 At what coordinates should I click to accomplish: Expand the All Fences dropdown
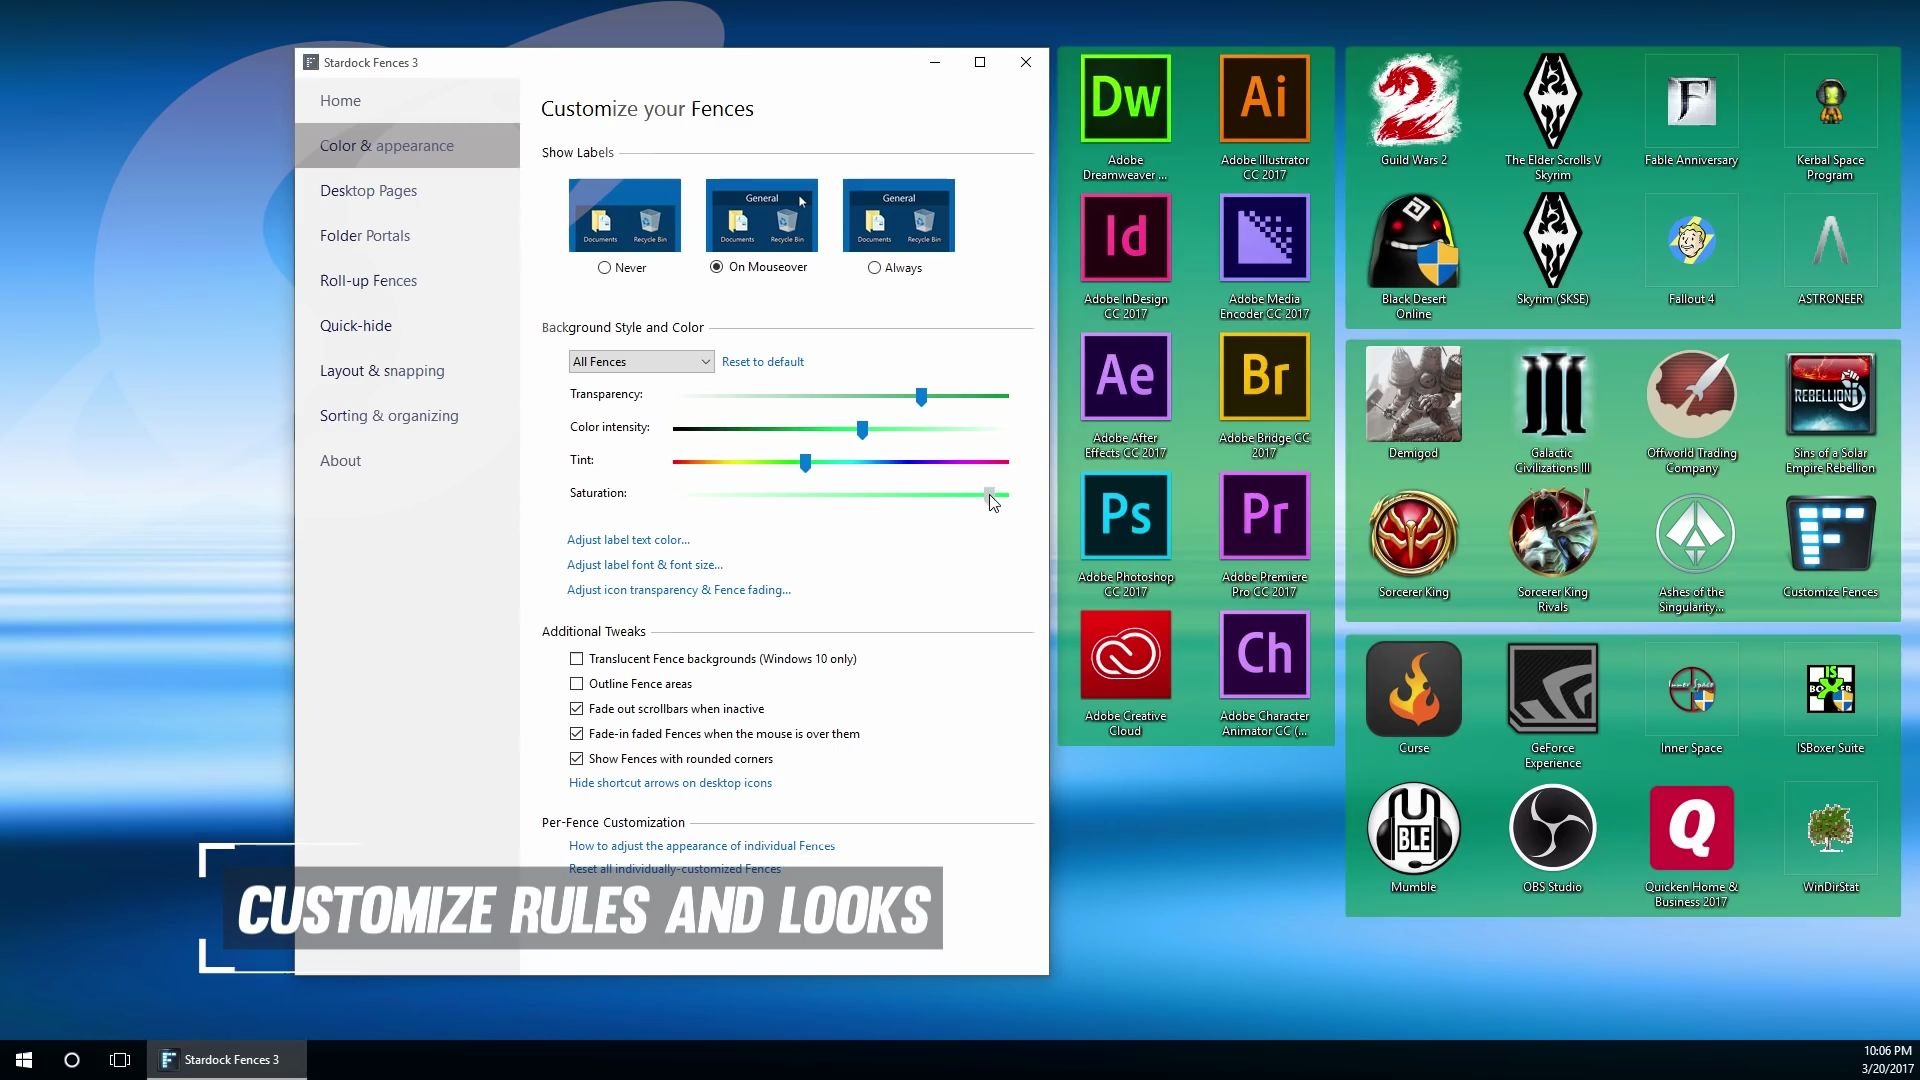point(641,362)
